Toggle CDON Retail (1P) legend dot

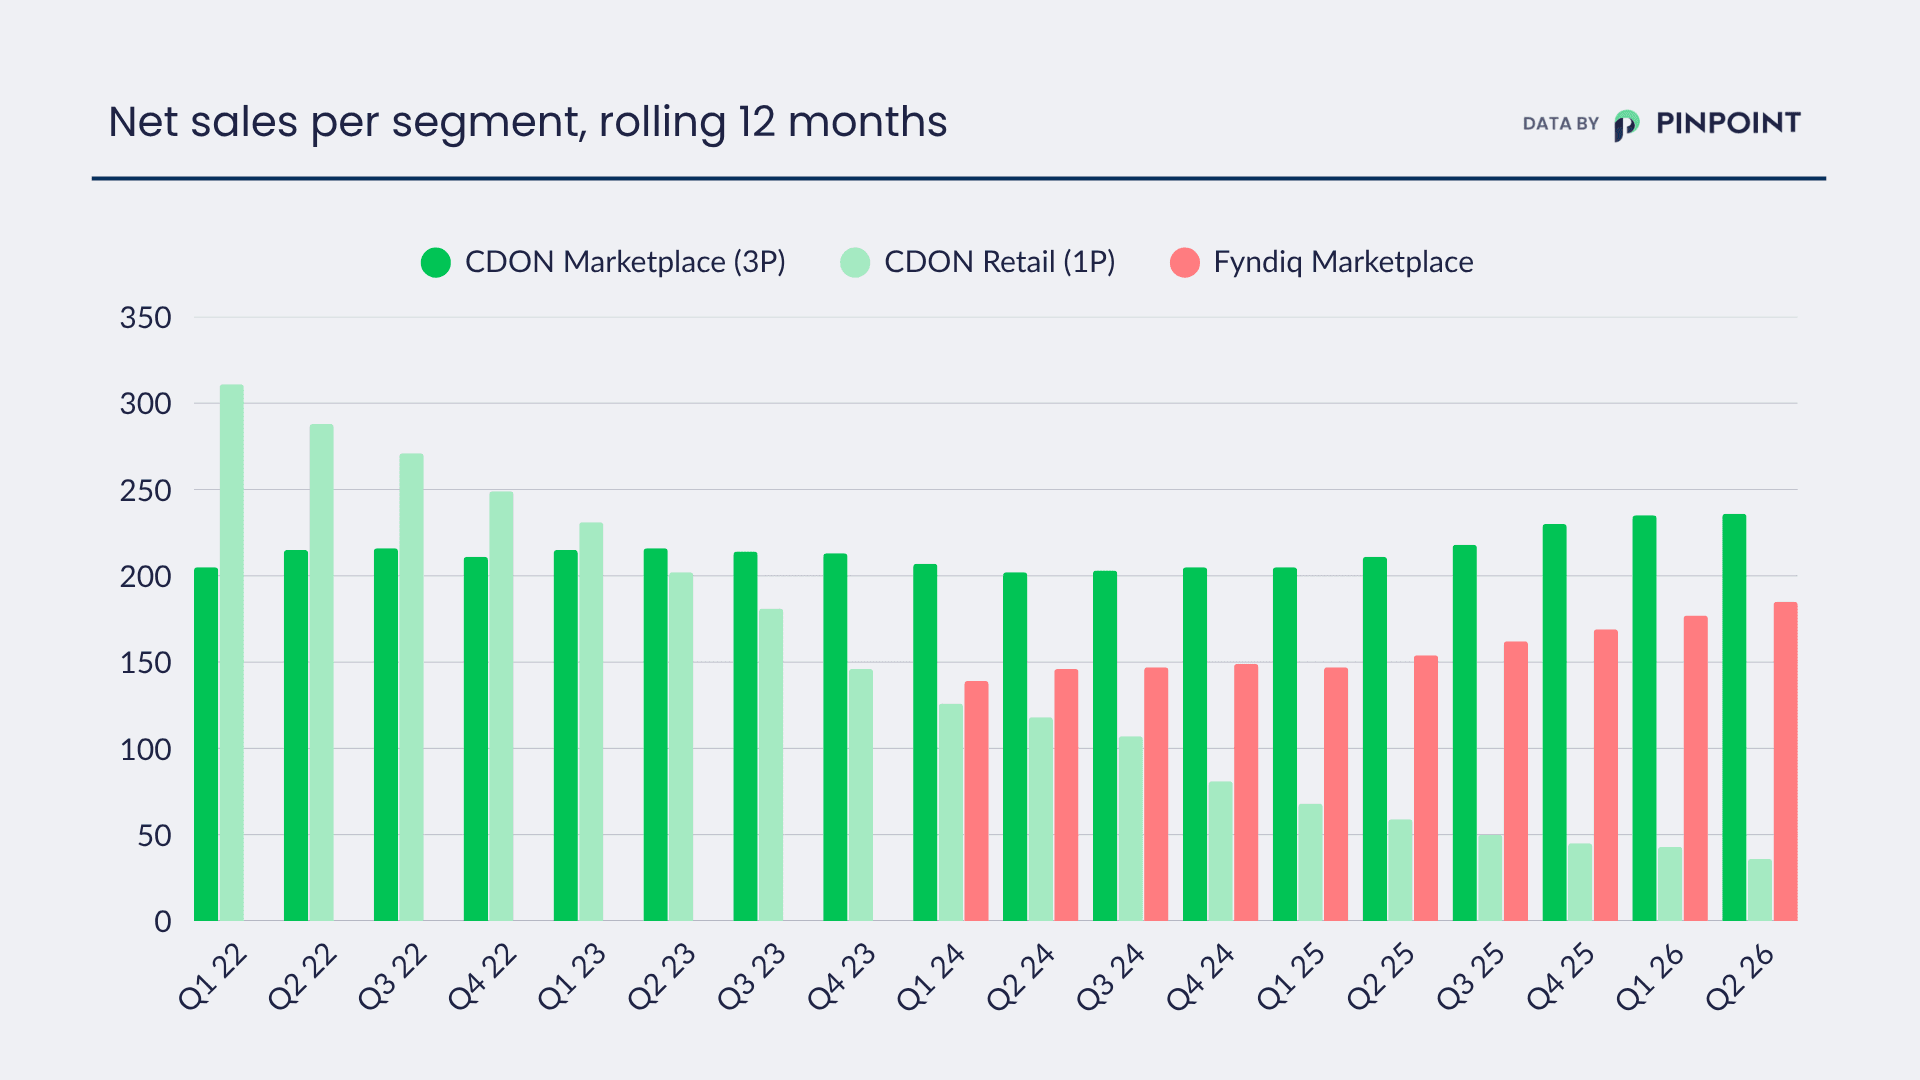[x=855, y=263]
